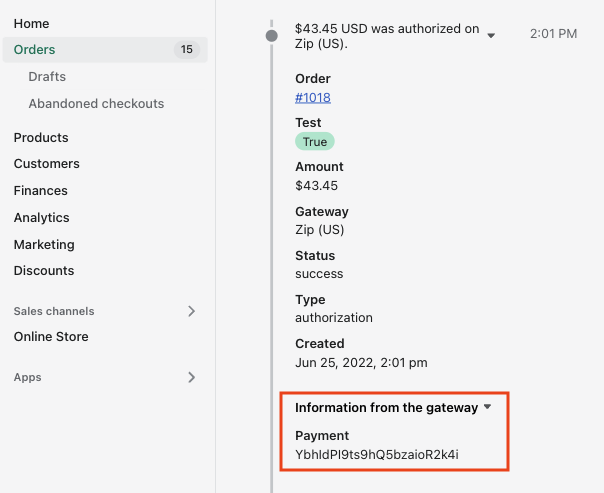Open the Discounts page
The width and height of the screenshot is (604, 493).
pos(44,271)
